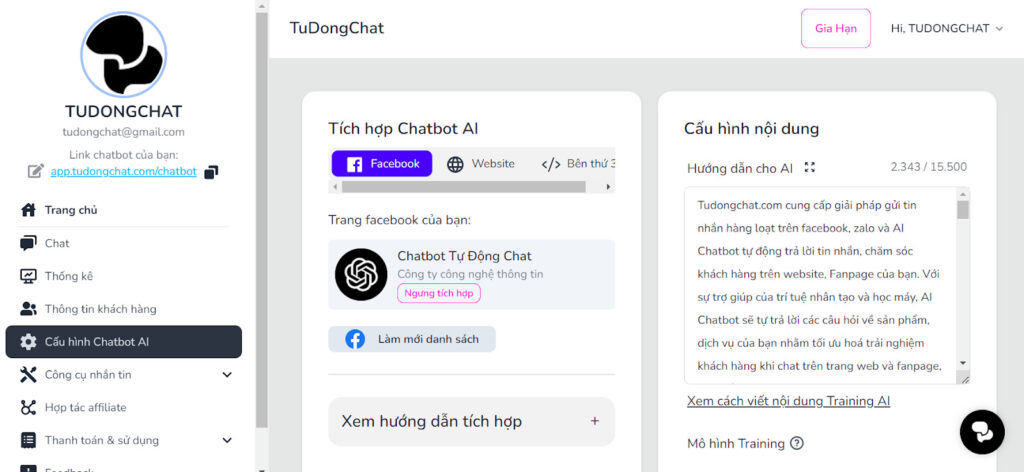Image resolution: width=1024 pixels, height=472 pixels.
Task: Expand the Công cụ nhắn tin submenu chevron
Action: point(227,375)
